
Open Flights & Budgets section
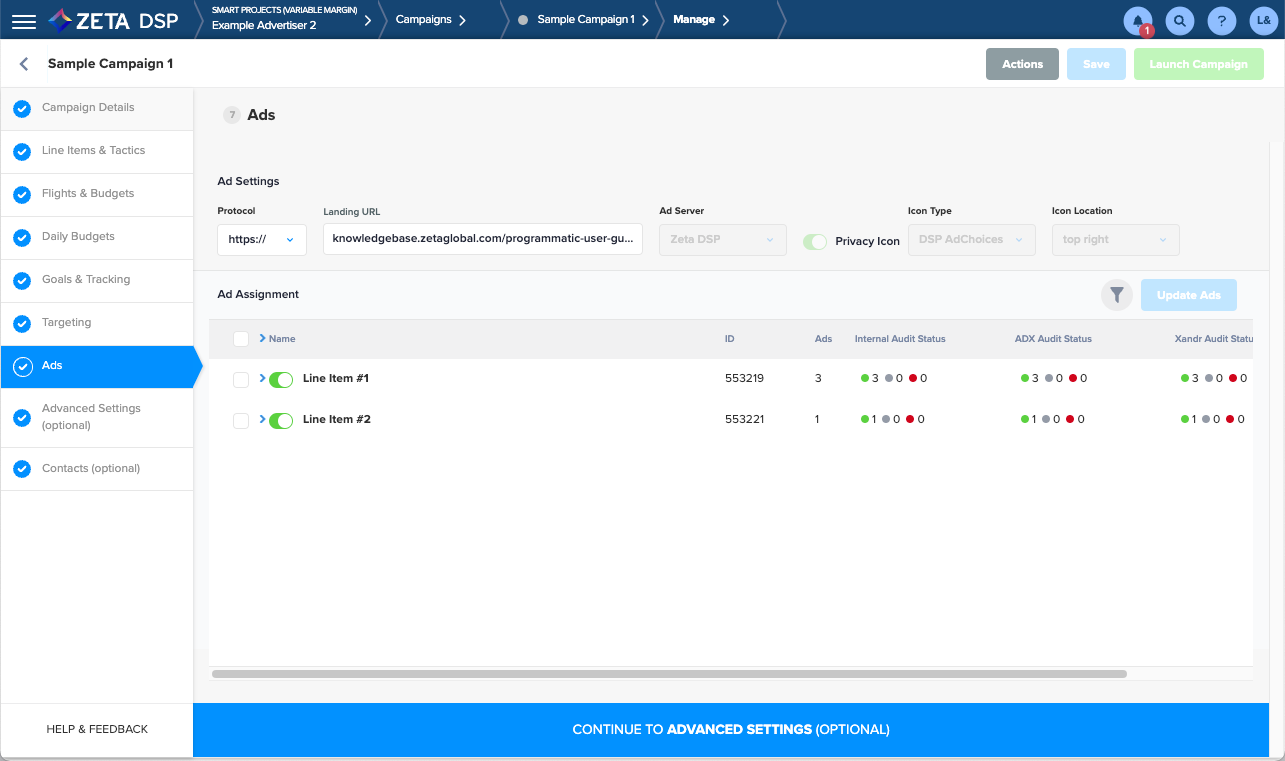click(x=88, y=194)
